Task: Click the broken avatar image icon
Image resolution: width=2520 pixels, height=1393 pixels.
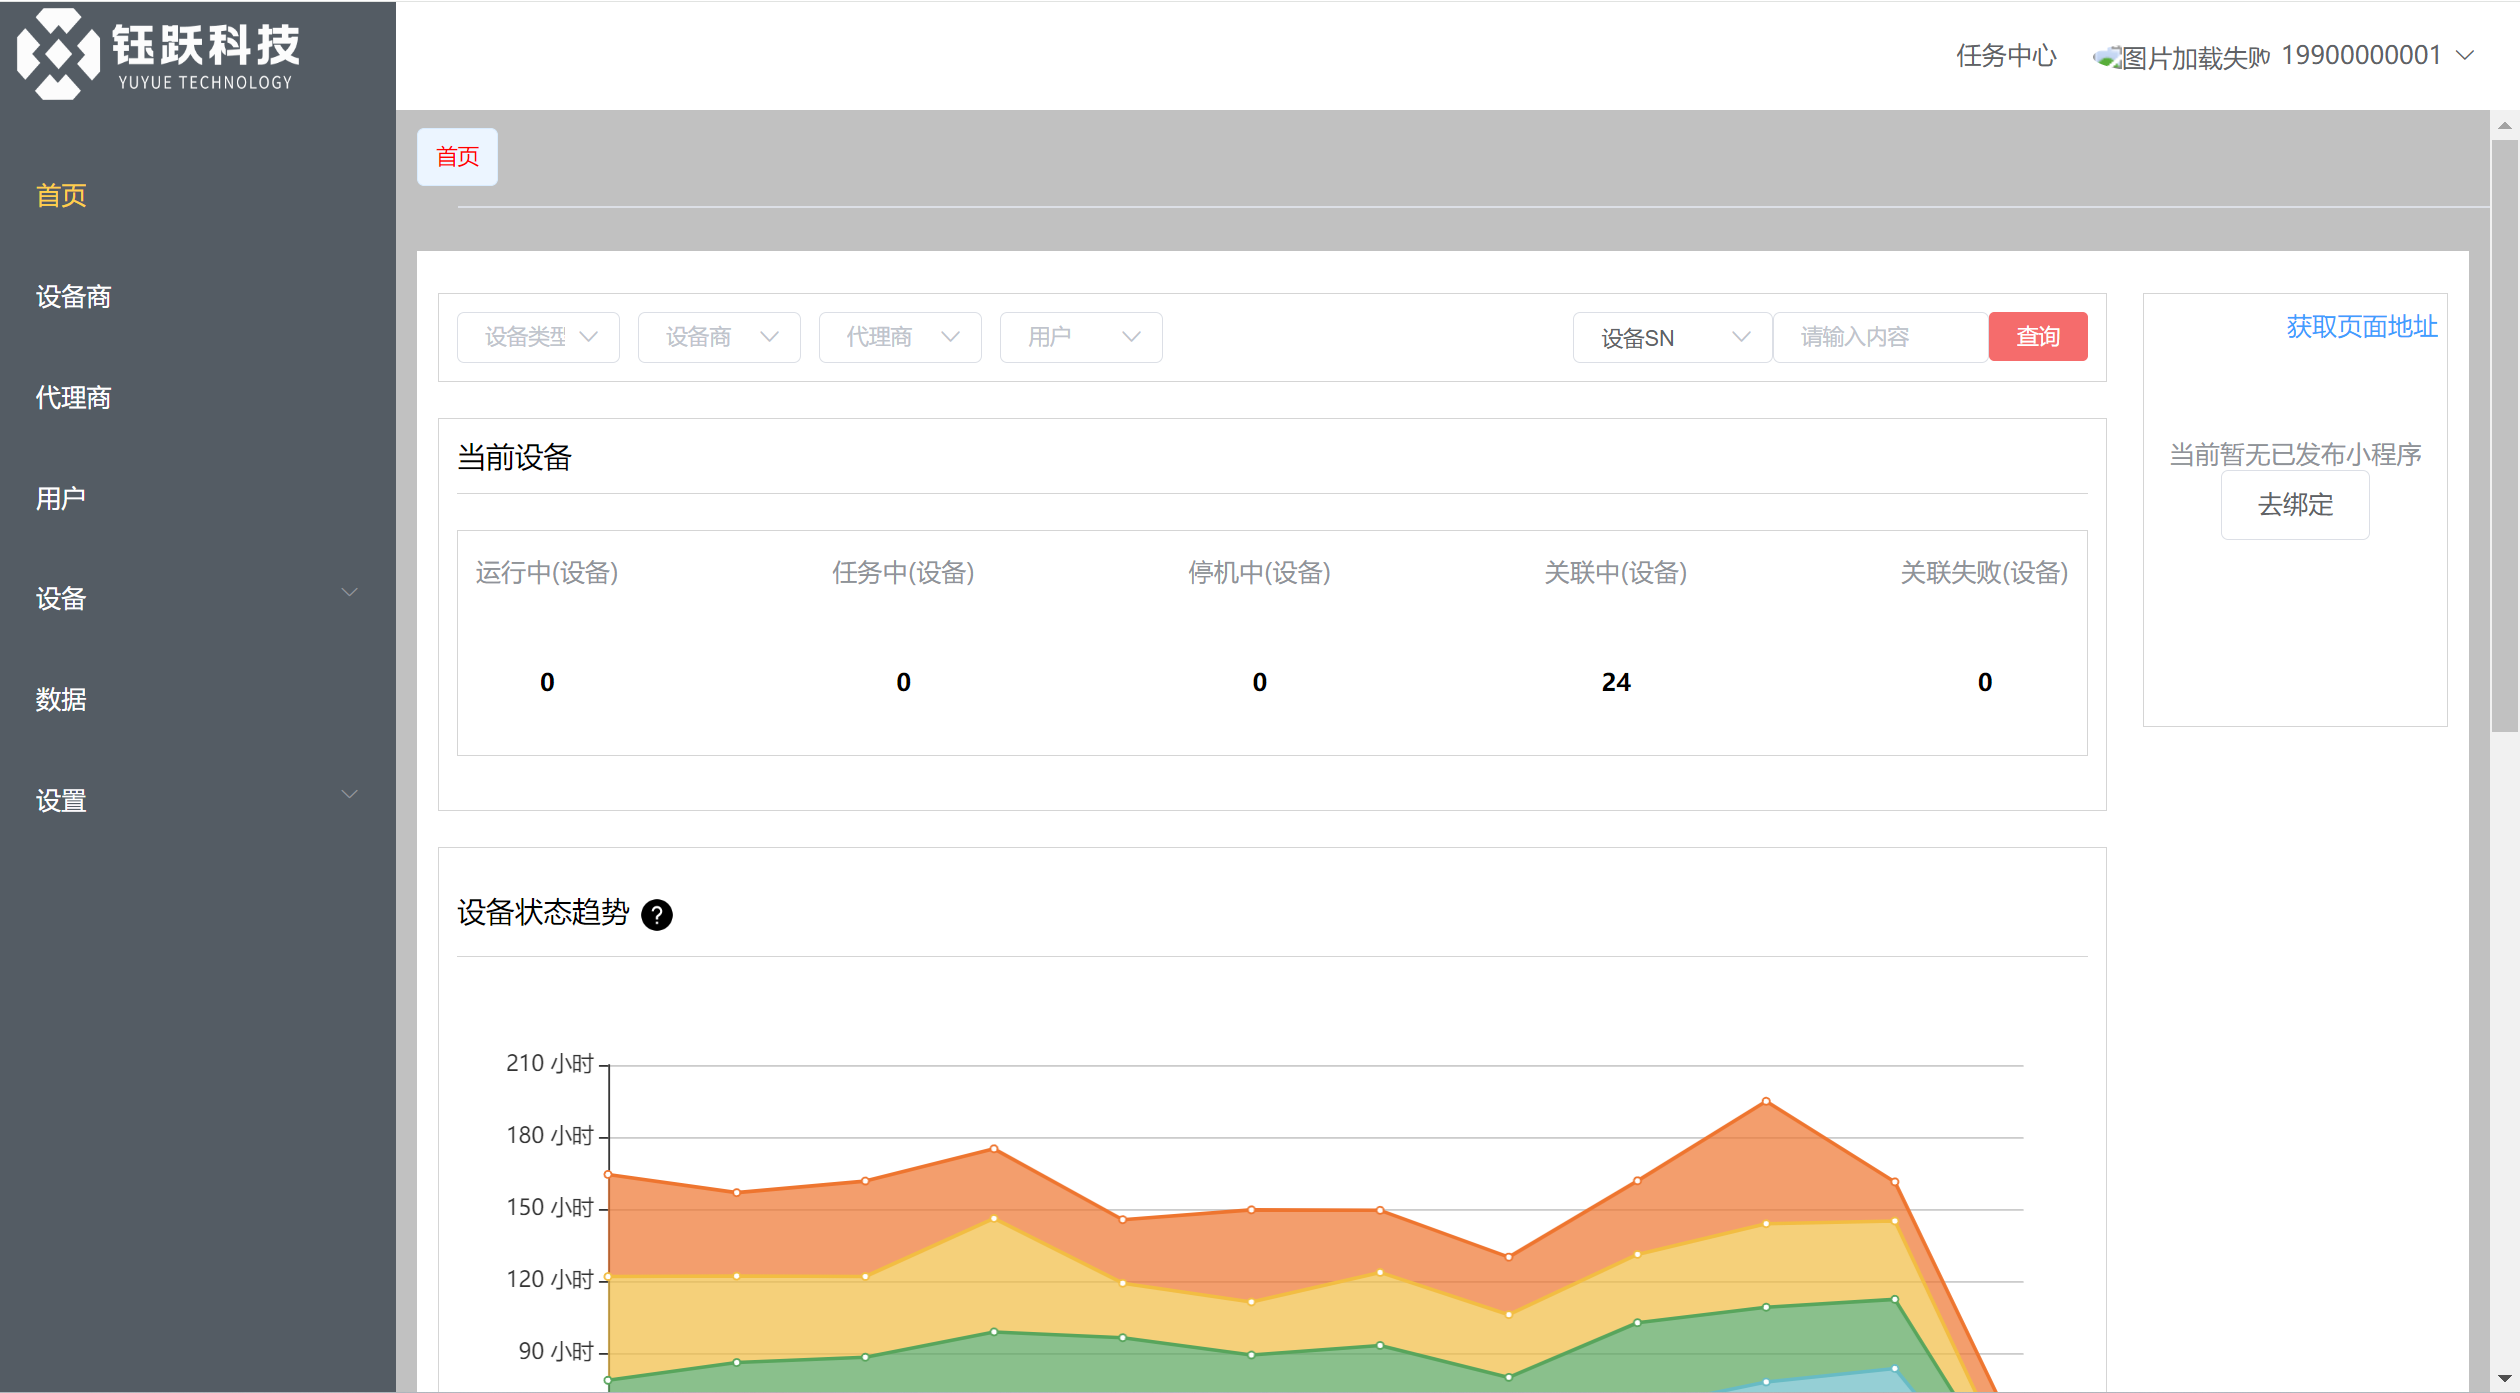Action: (x=2106, y=57)
